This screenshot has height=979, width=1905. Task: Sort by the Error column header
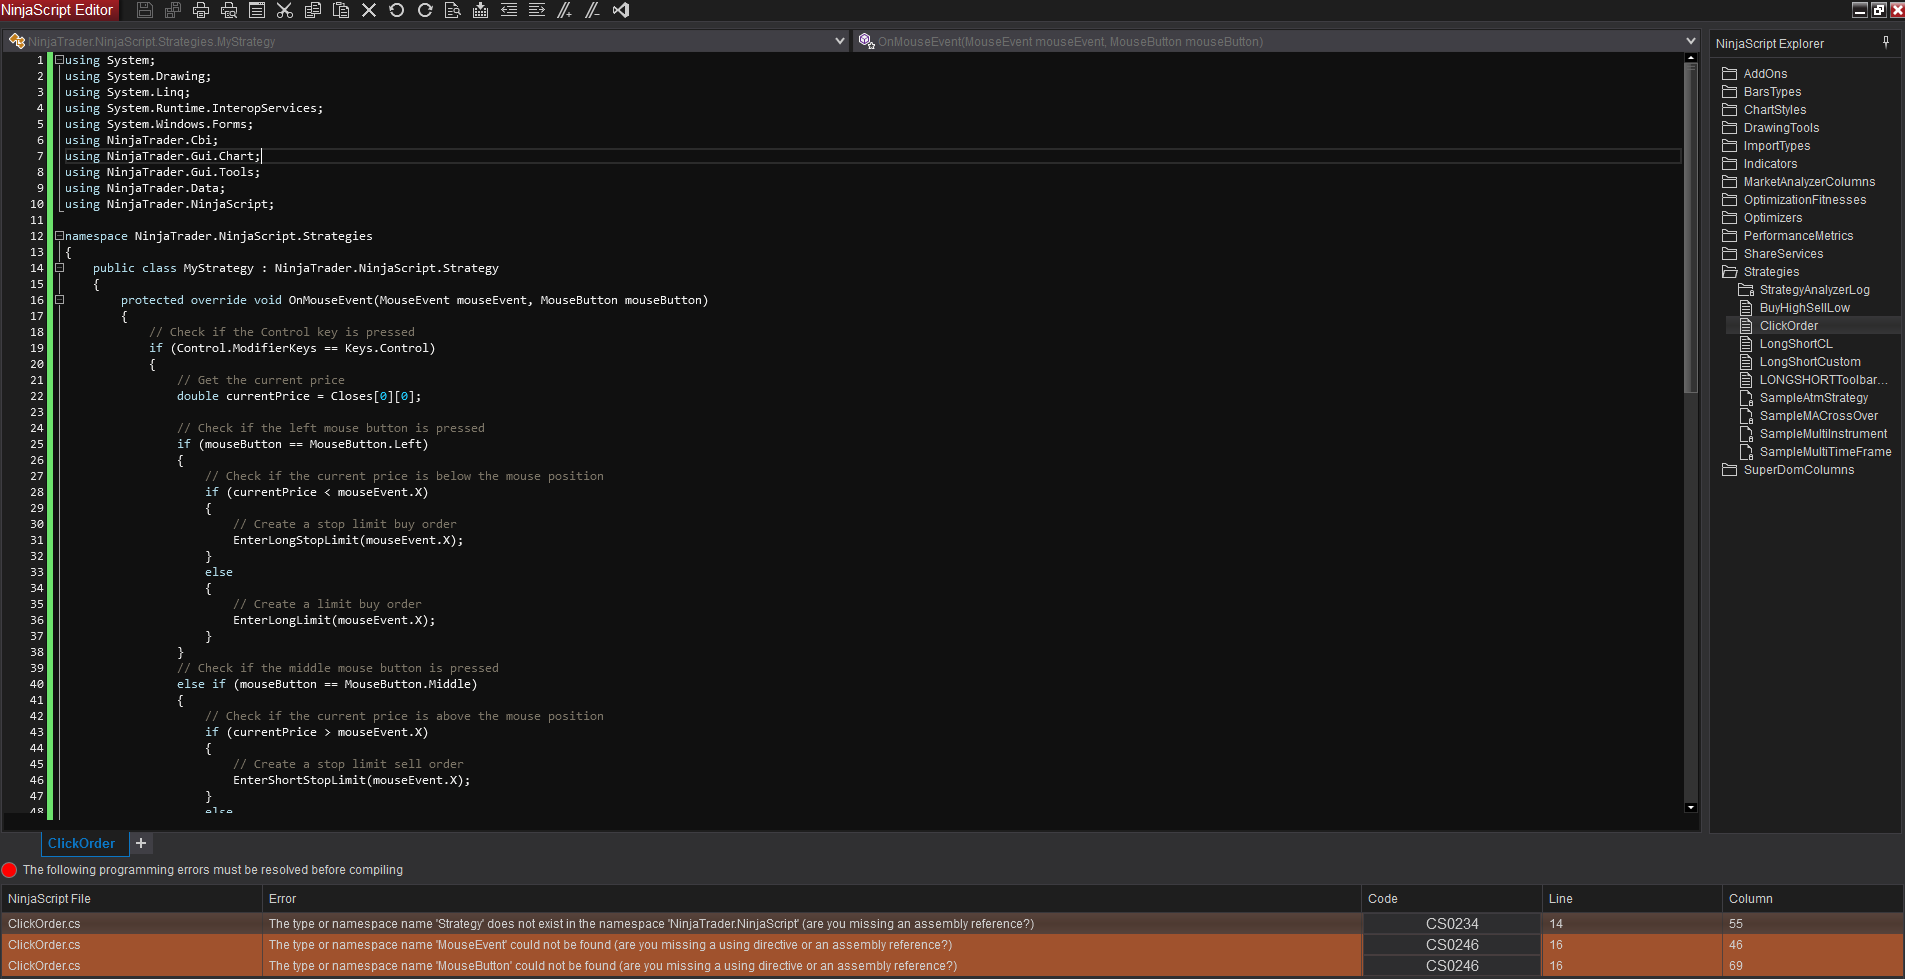pyautogui.click(x=812, y=899)
